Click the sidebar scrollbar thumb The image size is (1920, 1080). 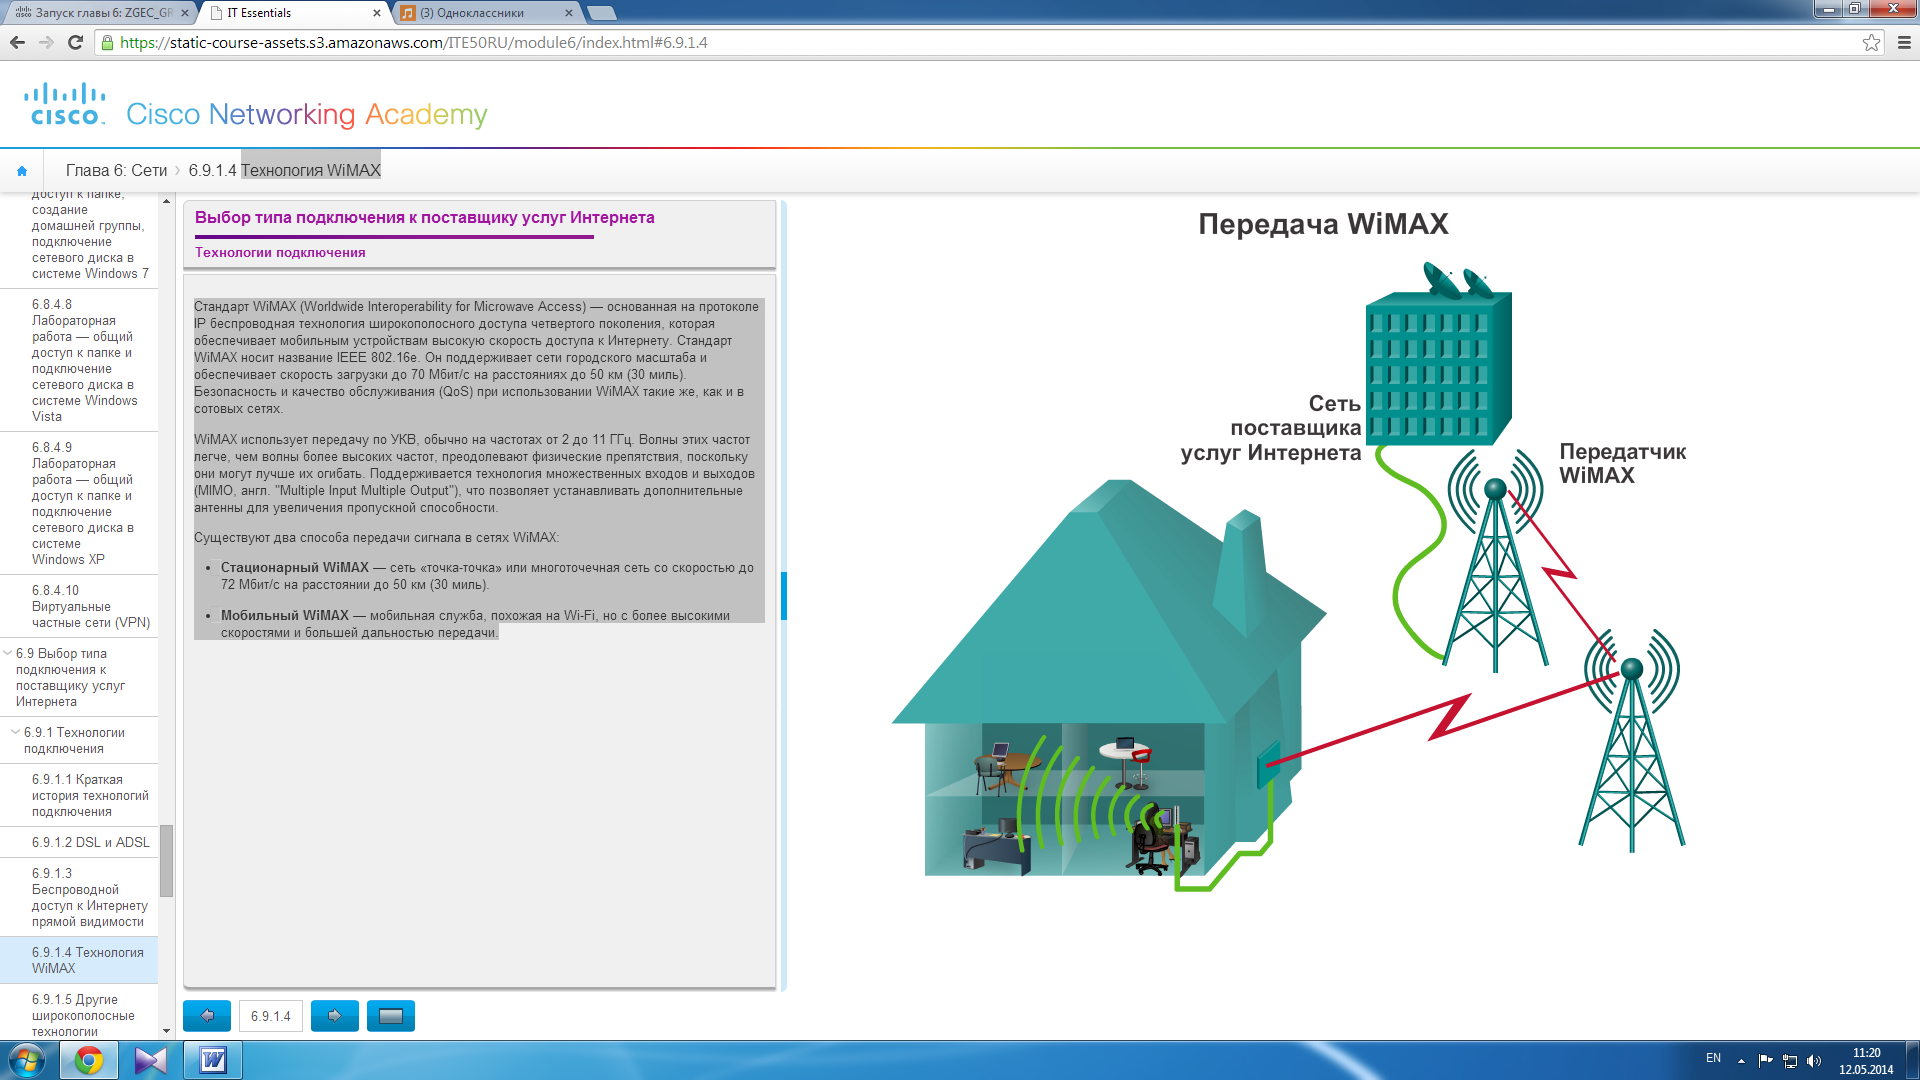(x=166, y=860)
